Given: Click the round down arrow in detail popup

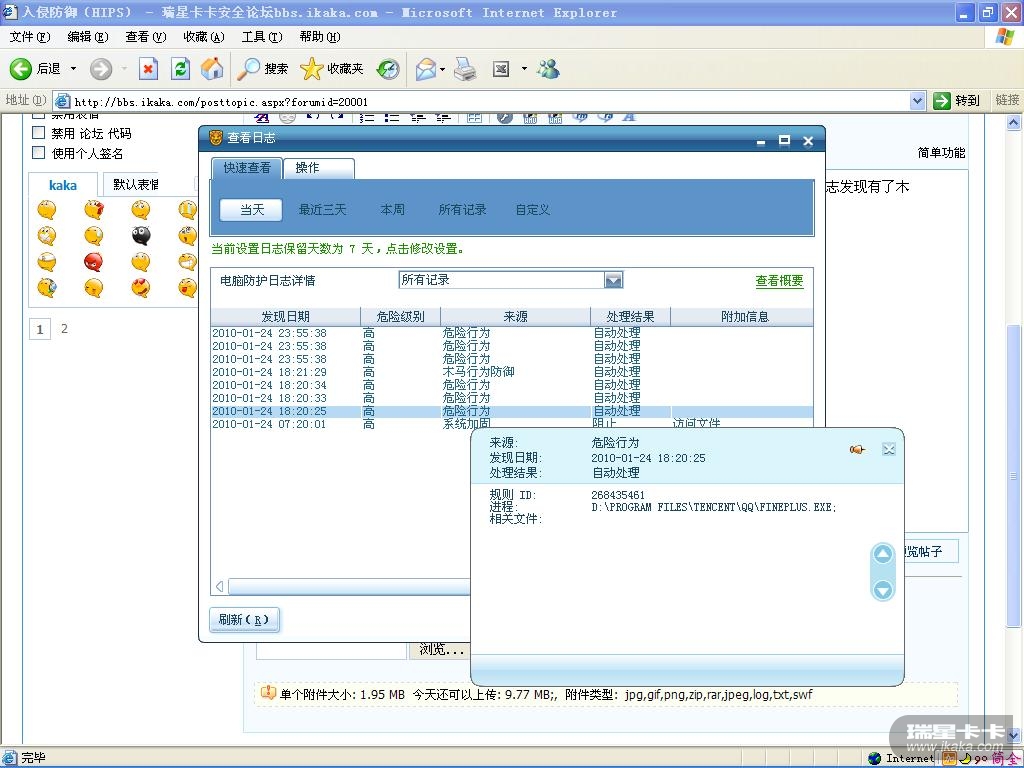Looking at the screenshot, I should point(883,590).
